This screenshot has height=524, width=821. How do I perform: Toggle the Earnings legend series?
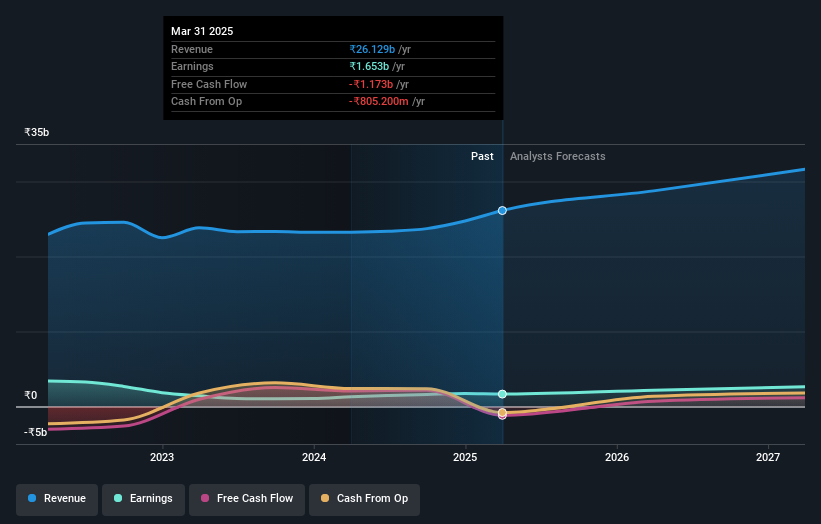pos(143,499)
